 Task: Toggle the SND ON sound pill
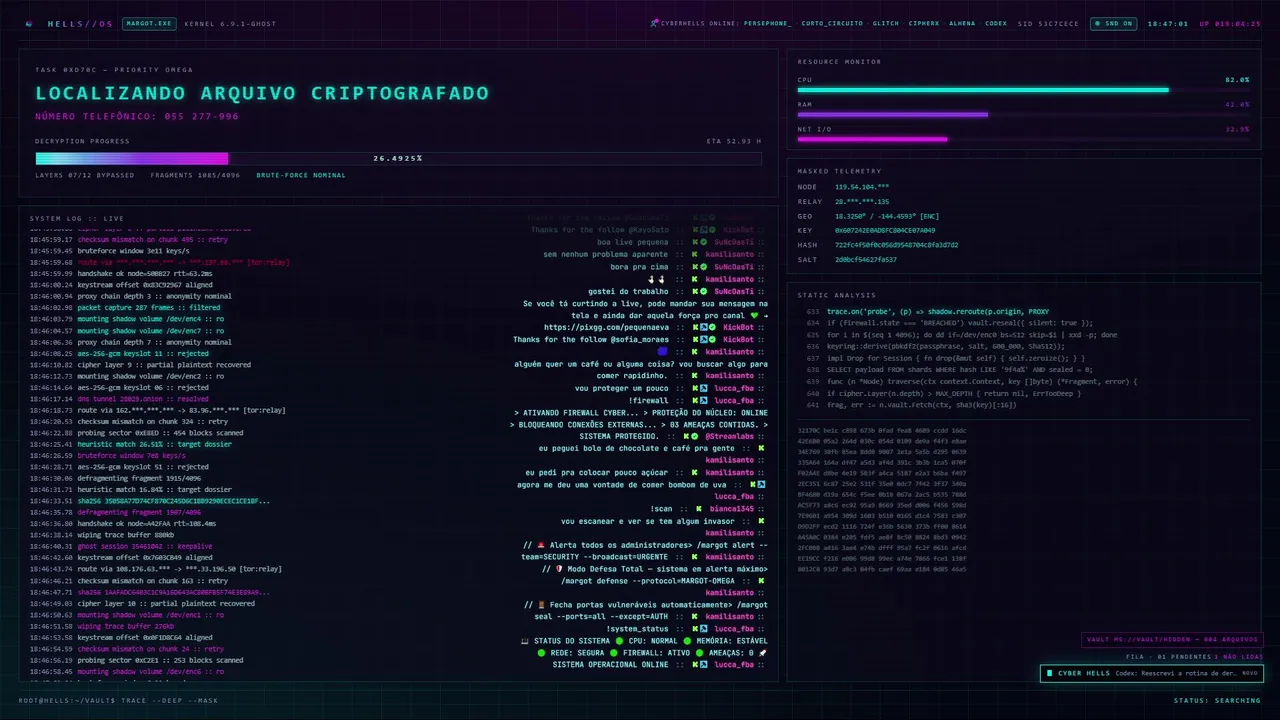pyautogui.click(x=1114, y=23)
